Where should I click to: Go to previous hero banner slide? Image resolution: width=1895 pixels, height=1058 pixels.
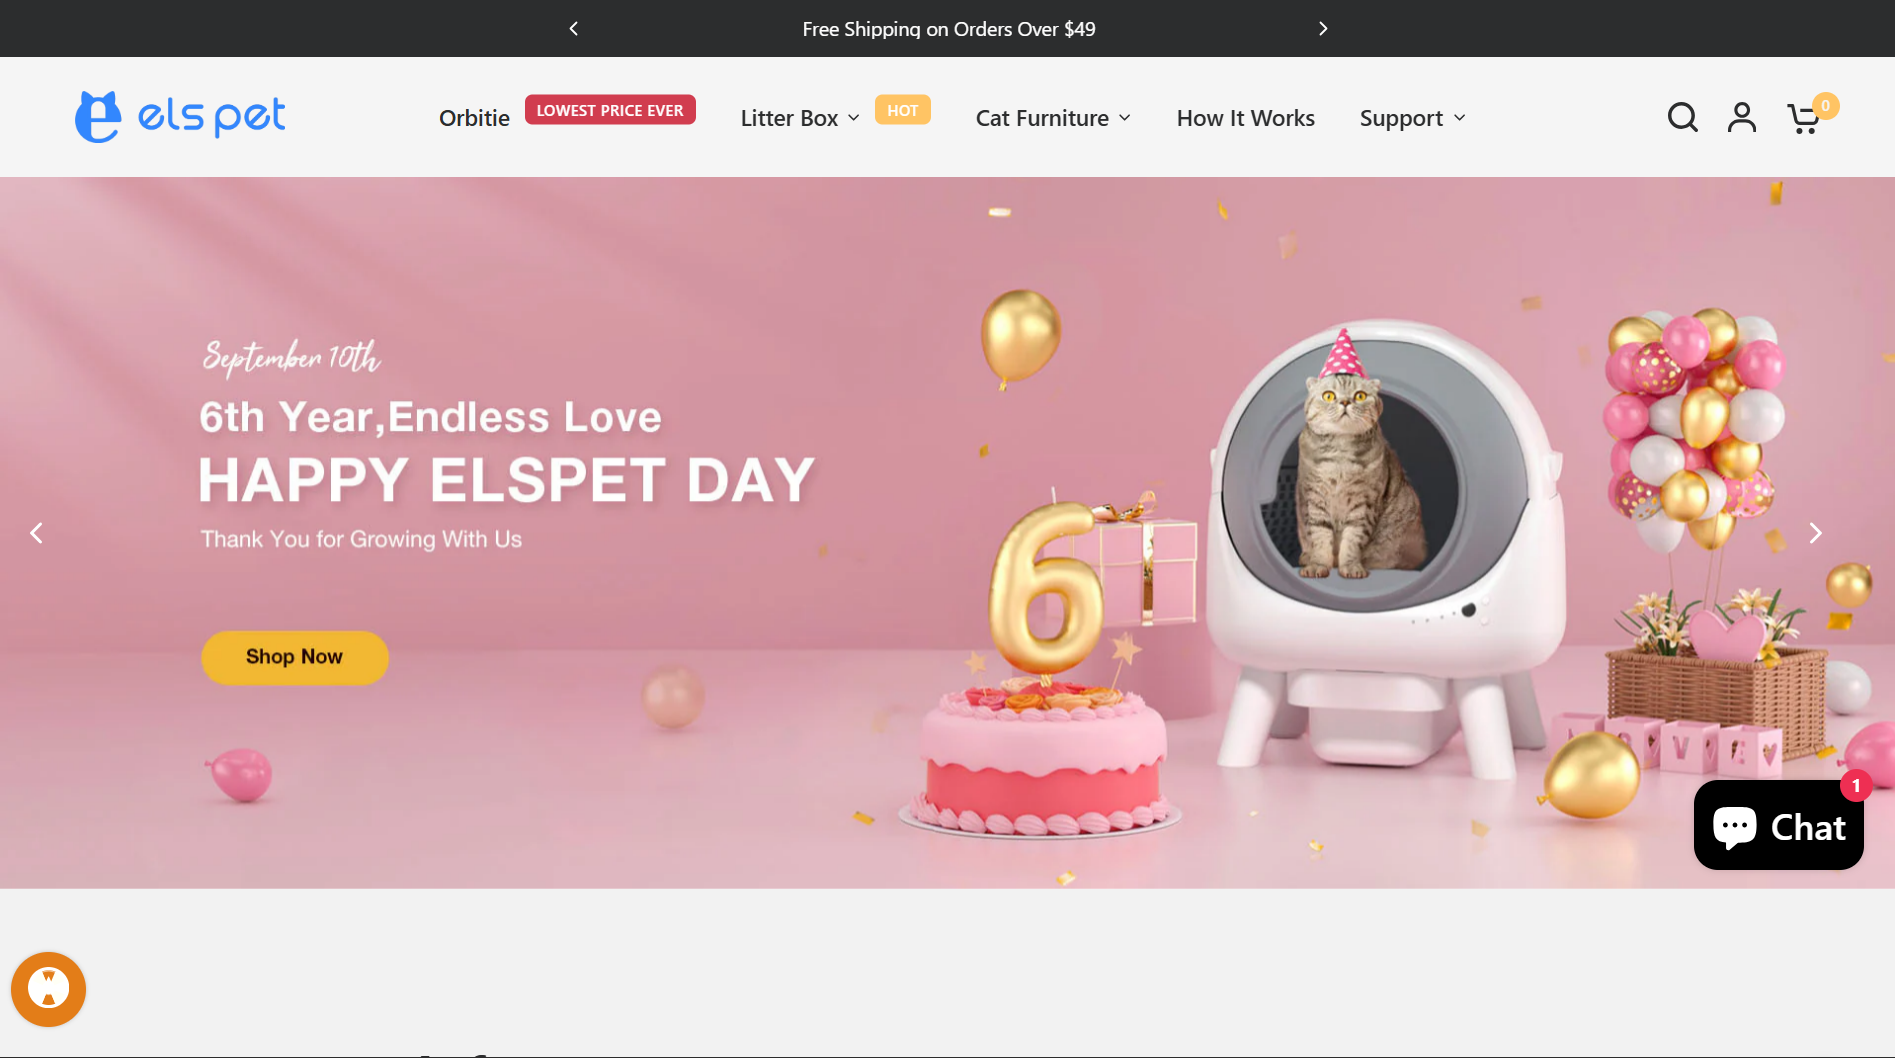[x=37, y=533]
